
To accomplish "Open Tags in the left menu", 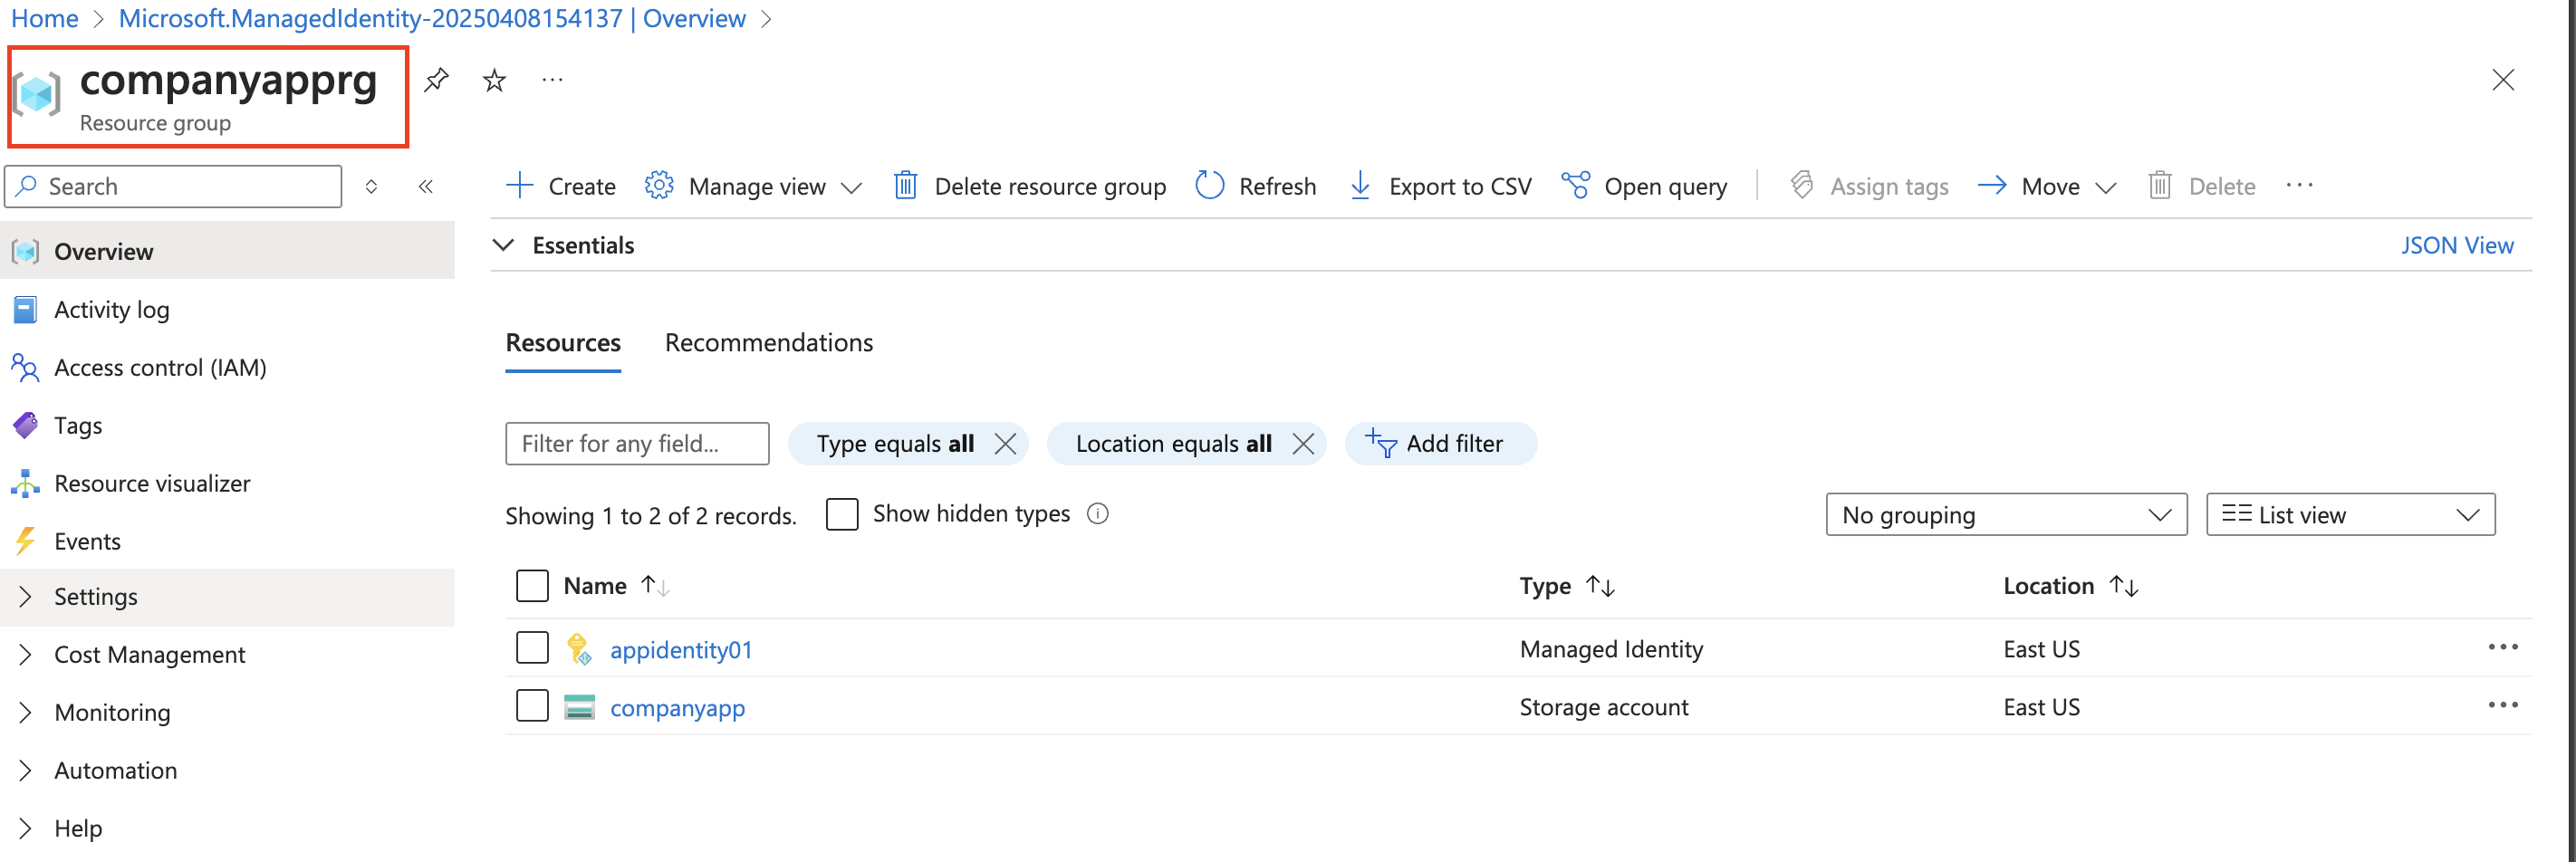I will pos(228,425).
